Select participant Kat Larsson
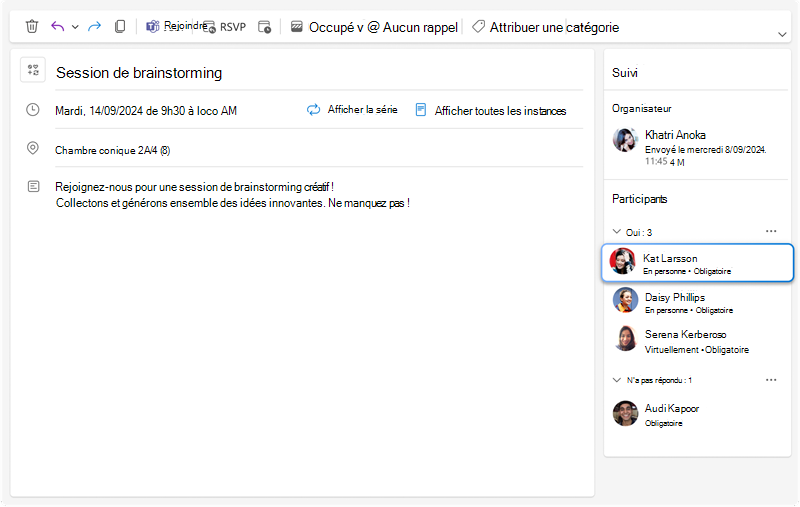The height and width of the screenshot is (507, 800). tap(697, 263)
